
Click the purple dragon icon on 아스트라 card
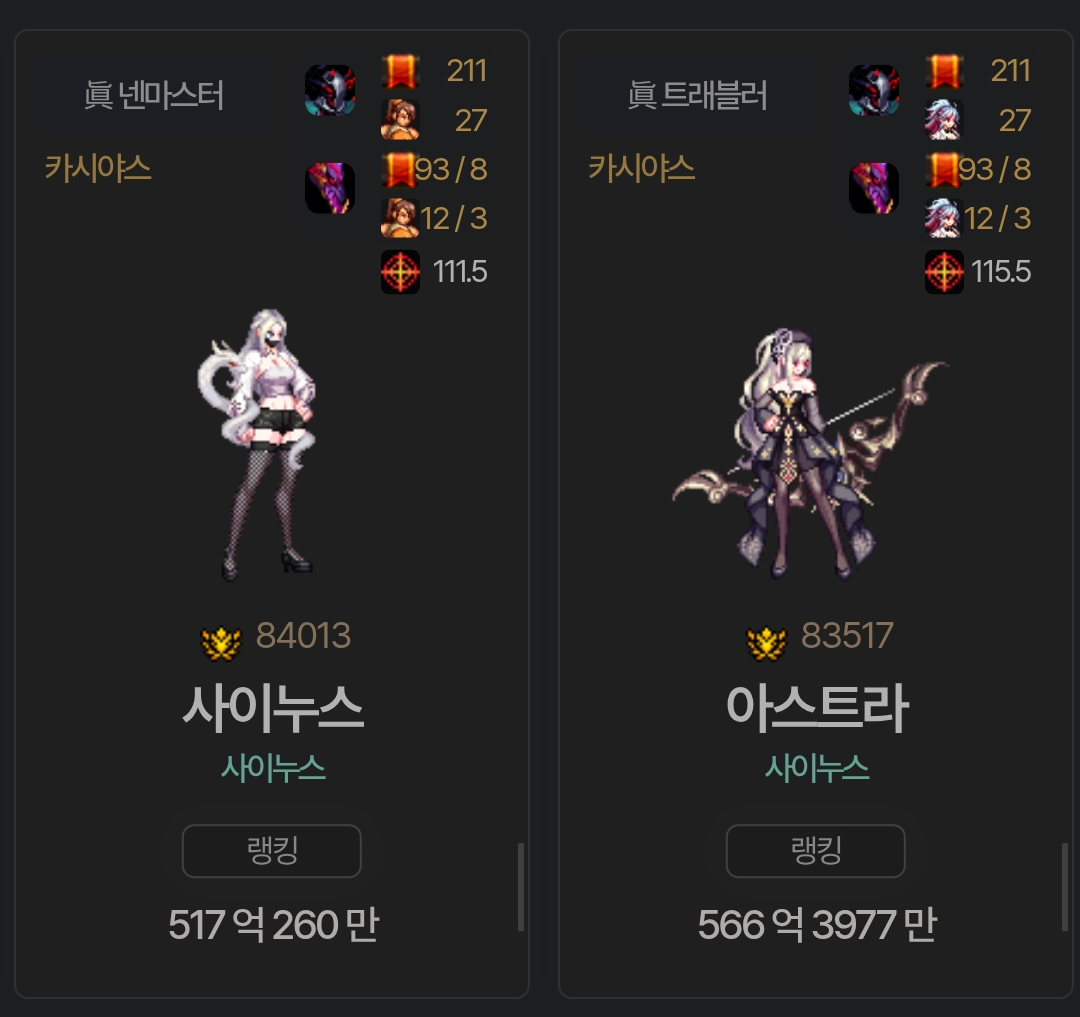[873, 188]
